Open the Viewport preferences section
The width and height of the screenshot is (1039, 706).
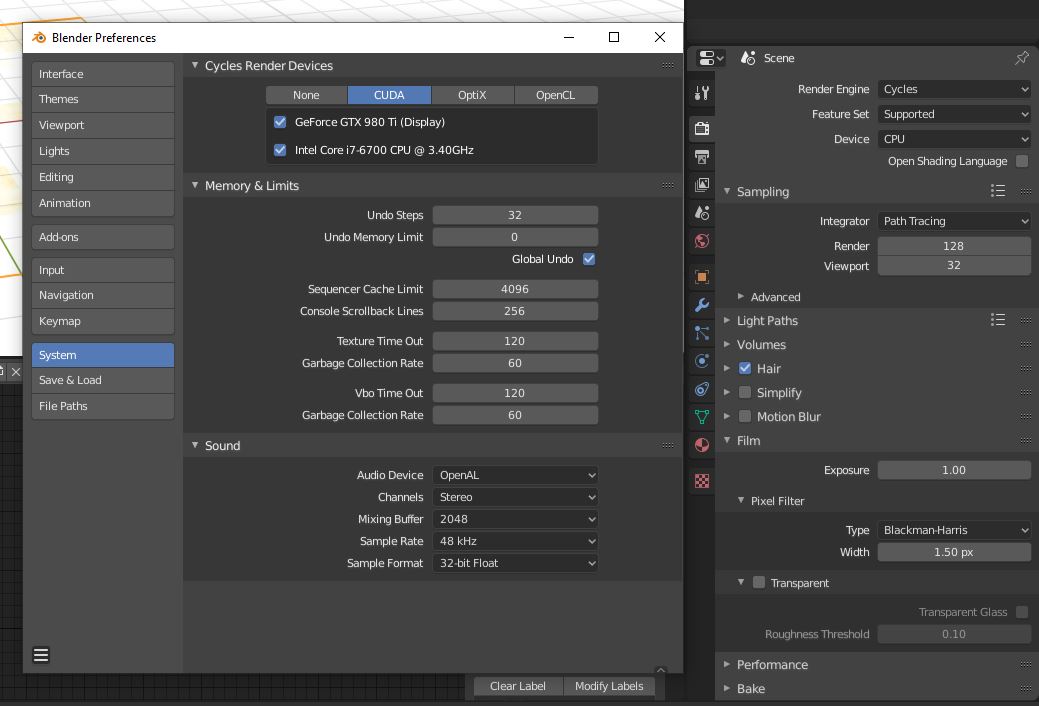pyautogui.click(x=103, y=125)
